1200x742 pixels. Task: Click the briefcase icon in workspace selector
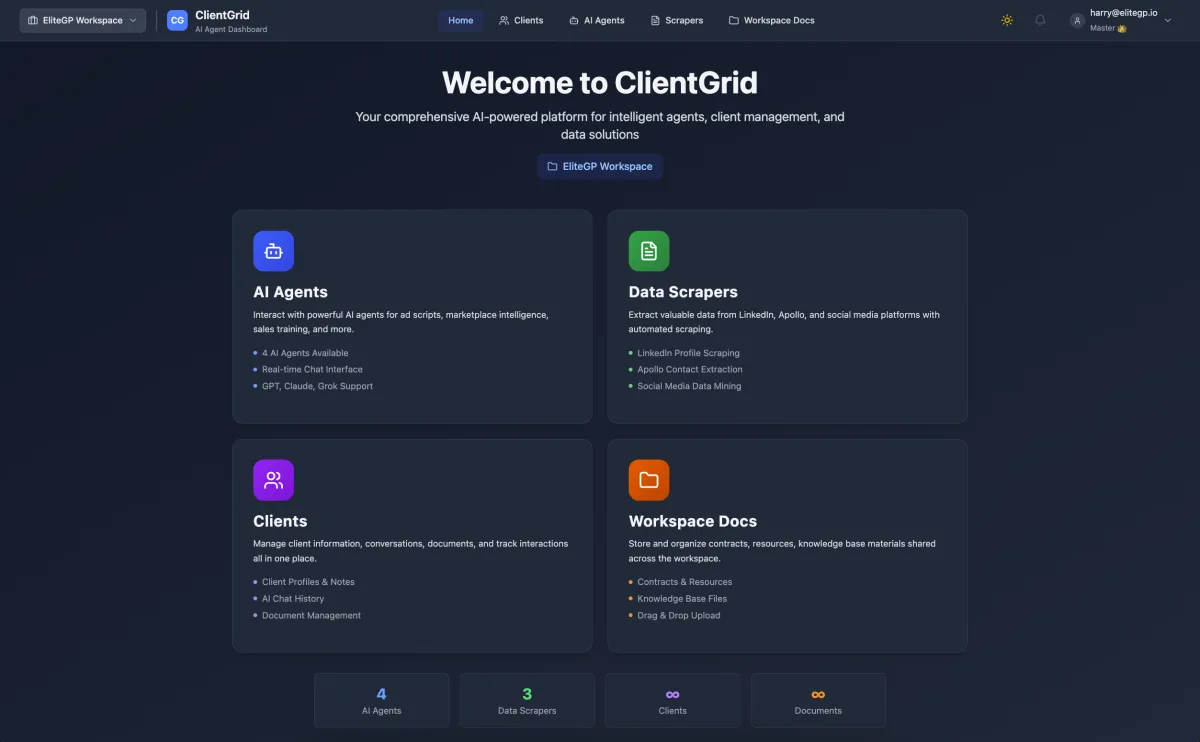pyautogui.click(x=34, y=20)
